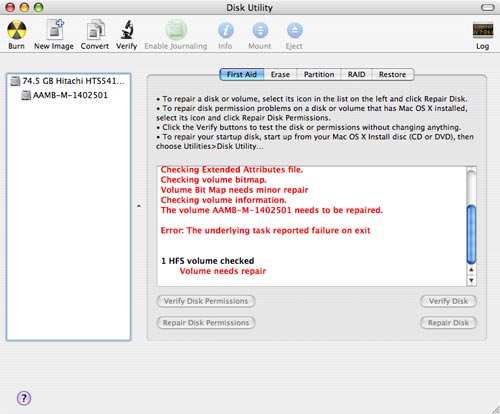Open the RAID tab
The height and width of the screenshot is (414, 500).
point(356,74)
